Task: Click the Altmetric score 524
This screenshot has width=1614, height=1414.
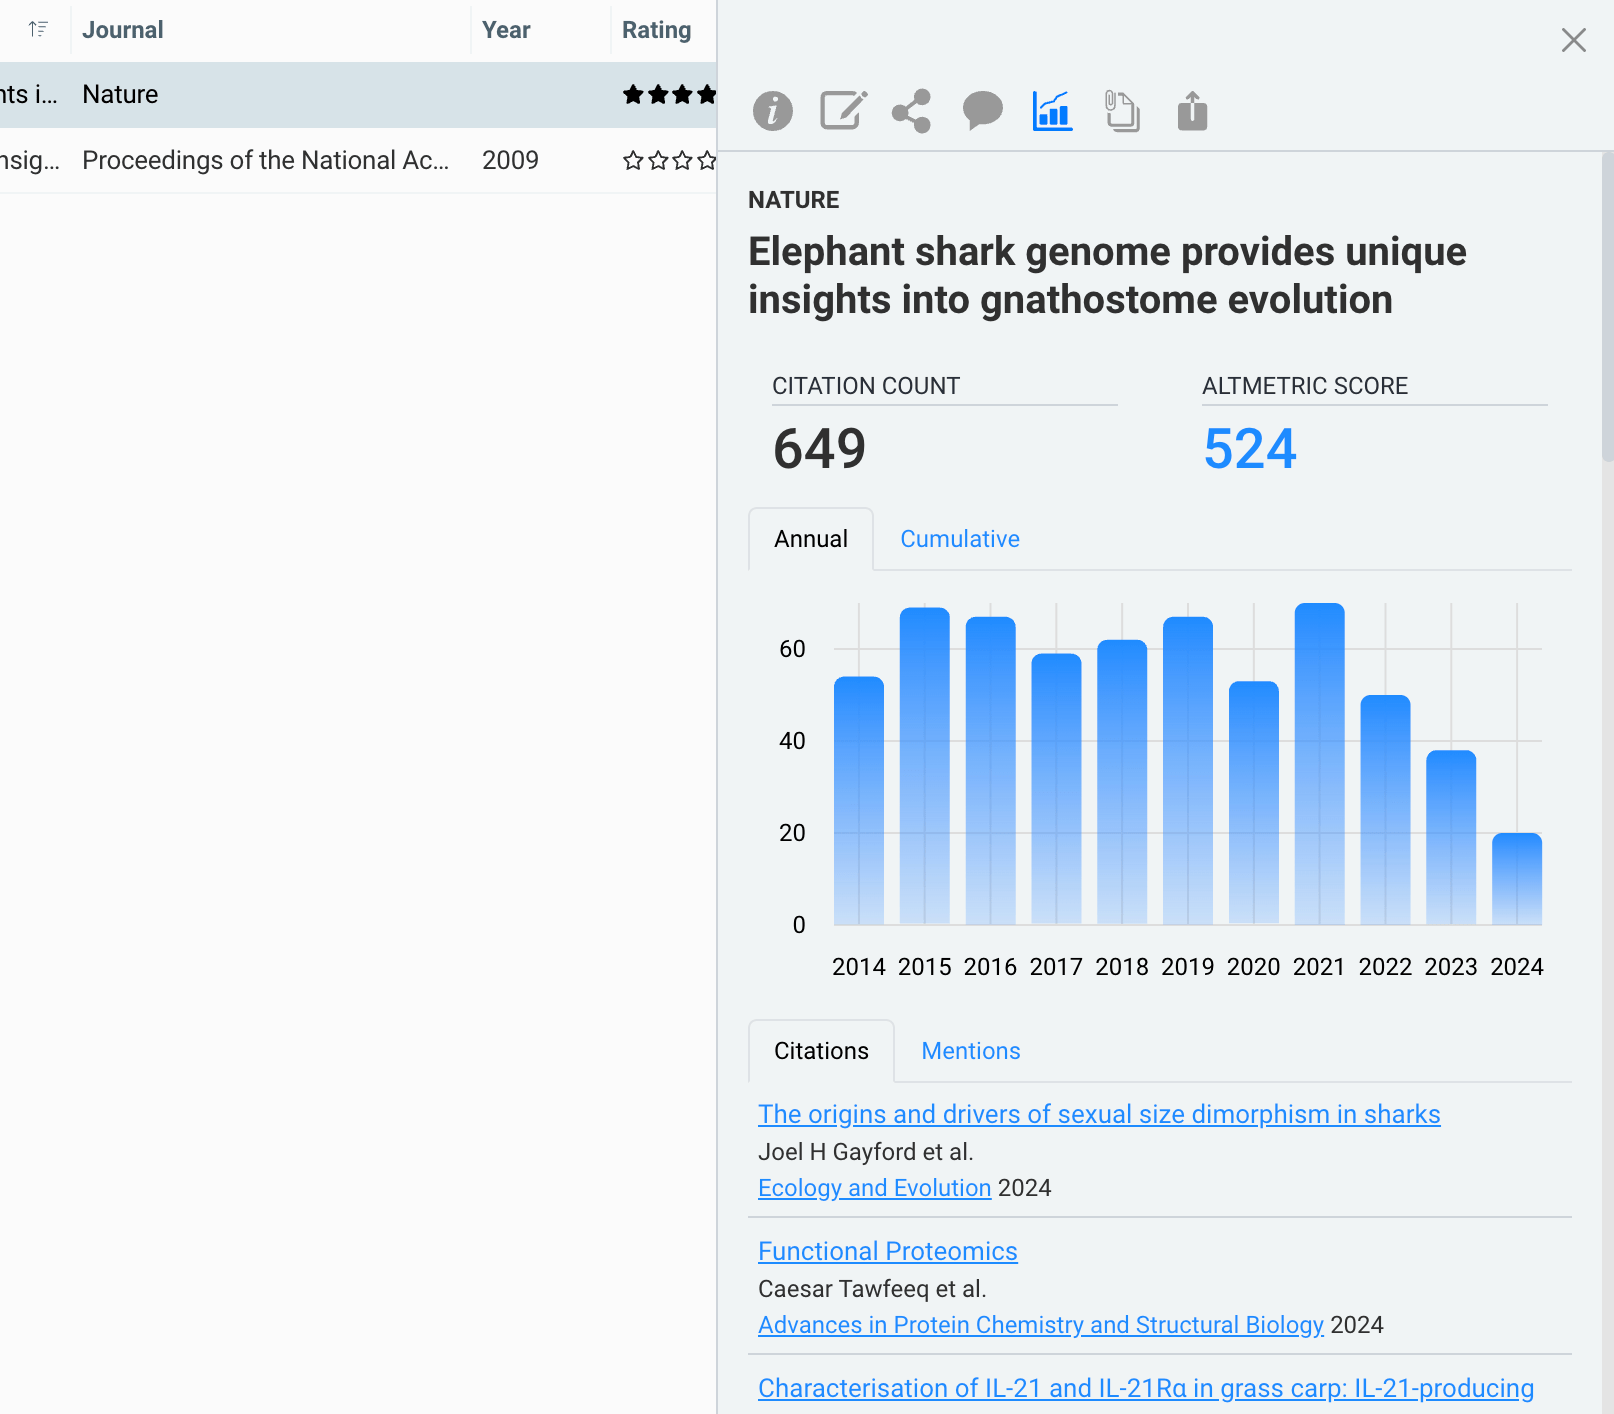Action: pos(1249,448)
